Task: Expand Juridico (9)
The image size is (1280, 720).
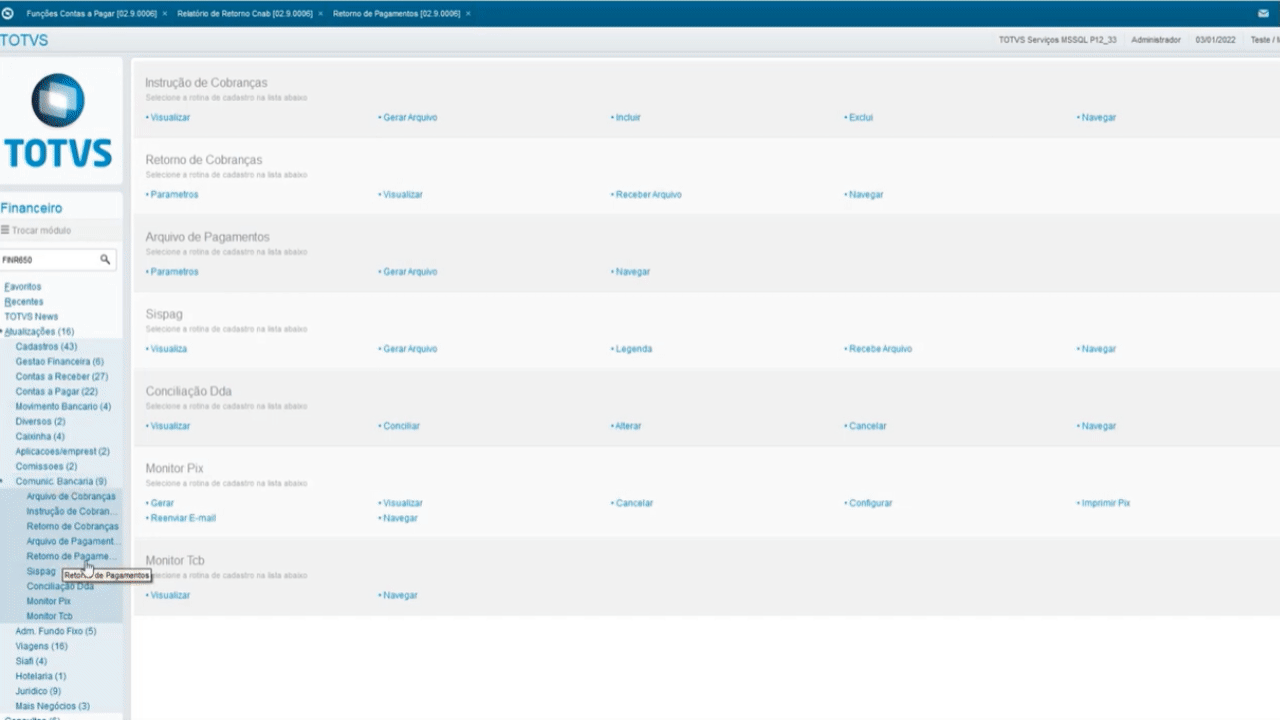Action: tap(38, 692)
